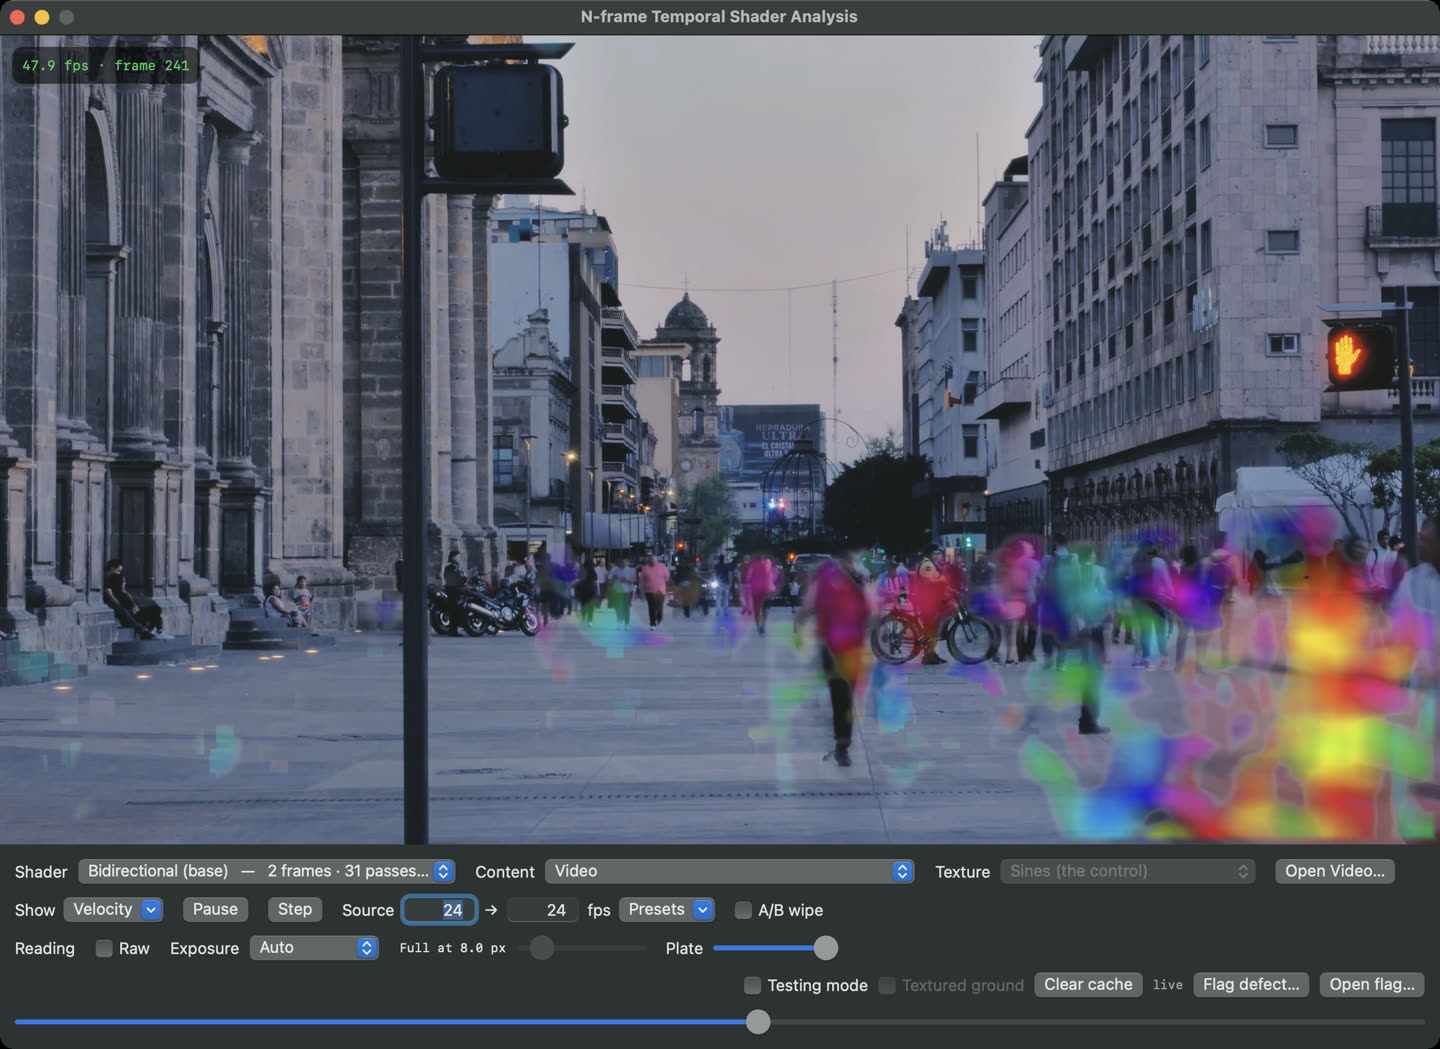The image size is (1440, 1049).
Task: Click the Flag defect... button
Action: tap(1251, 985)
